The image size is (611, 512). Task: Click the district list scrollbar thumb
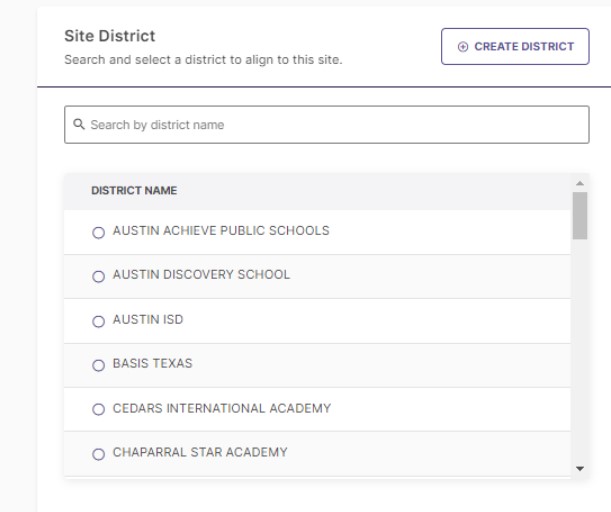click(x=580, y=215)
